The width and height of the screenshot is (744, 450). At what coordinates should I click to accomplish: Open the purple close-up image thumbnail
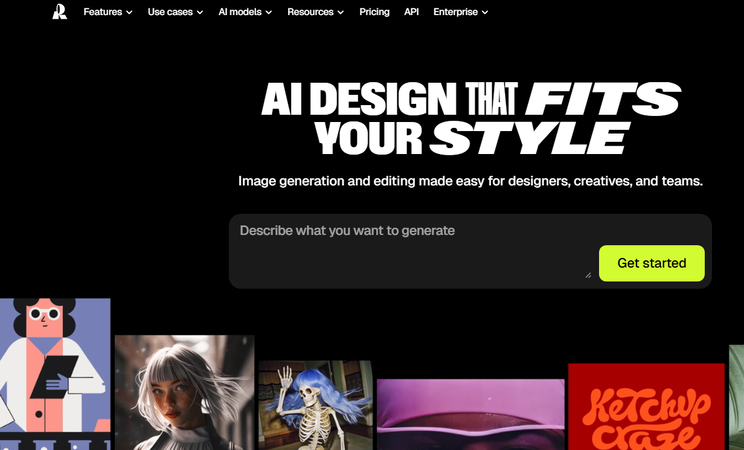coord(471,414)
